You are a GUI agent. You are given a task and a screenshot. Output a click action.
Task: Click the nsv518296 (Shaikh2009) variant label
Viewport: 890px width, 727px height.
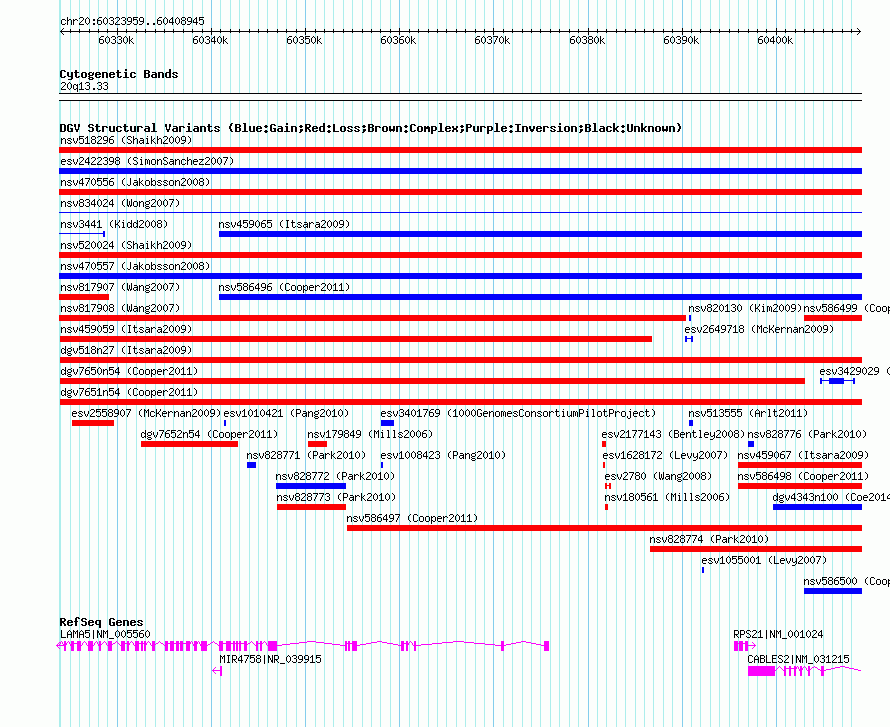[126, 140]
